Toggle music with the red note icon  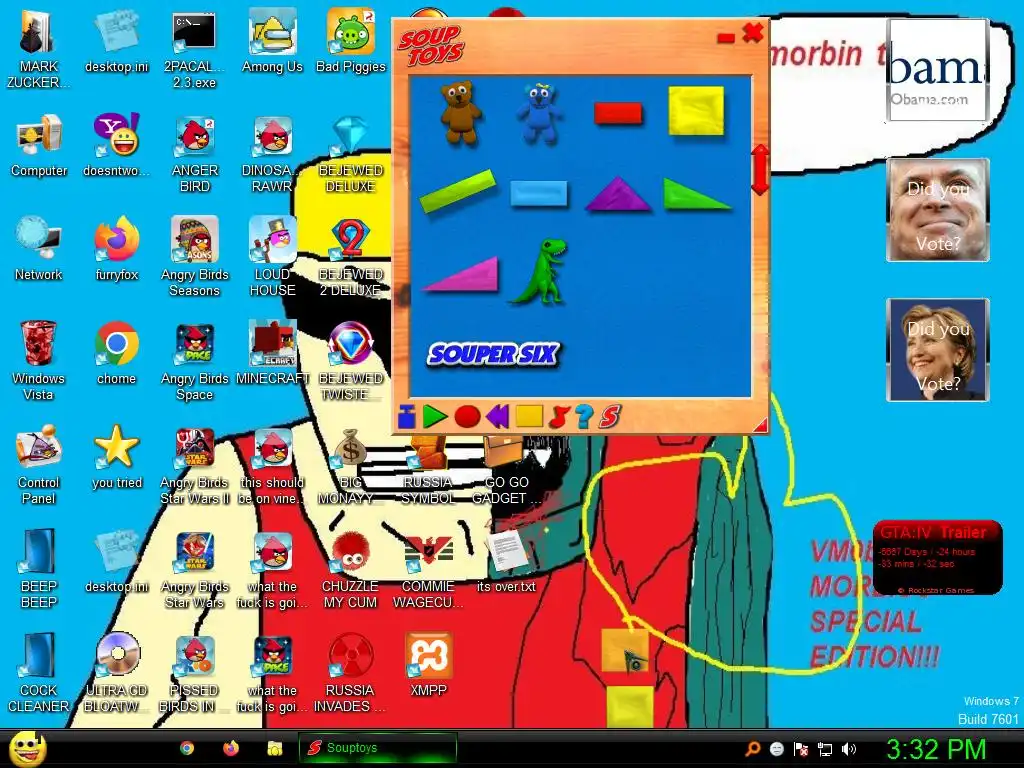tap(559, 416)
